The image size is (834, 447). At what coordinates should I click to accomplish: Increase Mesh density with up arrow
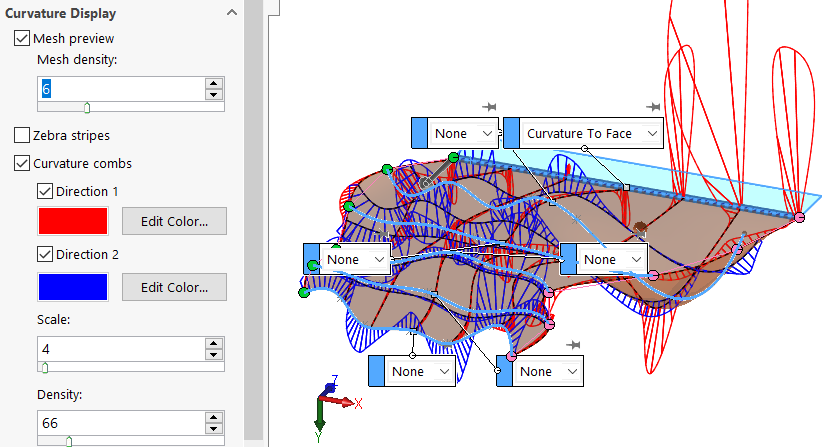click(x=214, y=83)
